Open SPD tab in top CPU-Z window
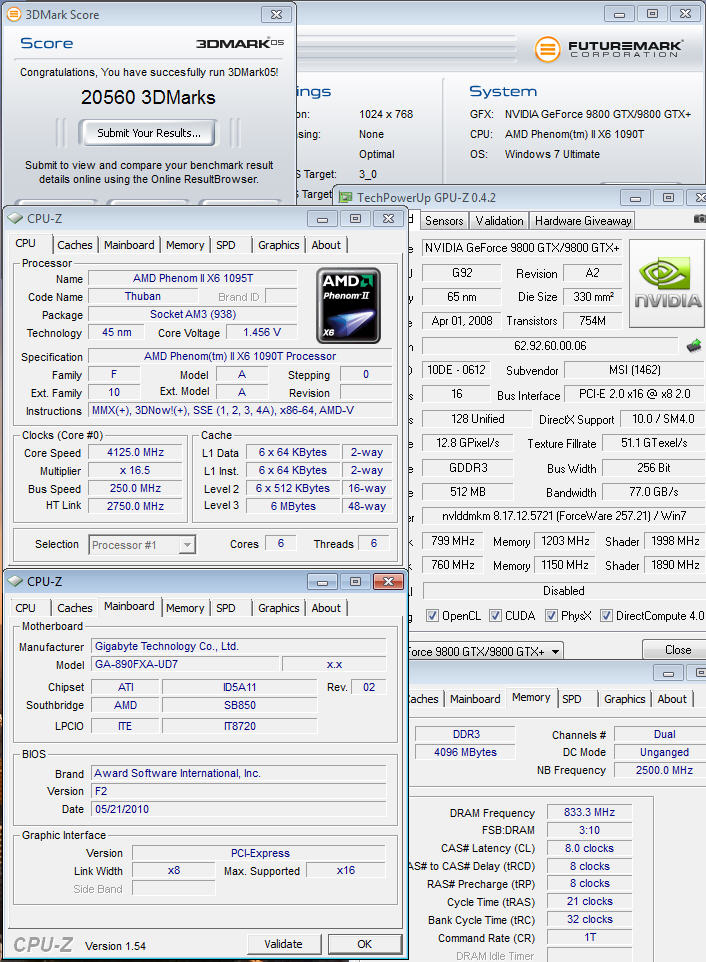This screenshot has height=962, width=706. [x=226, y=245]
